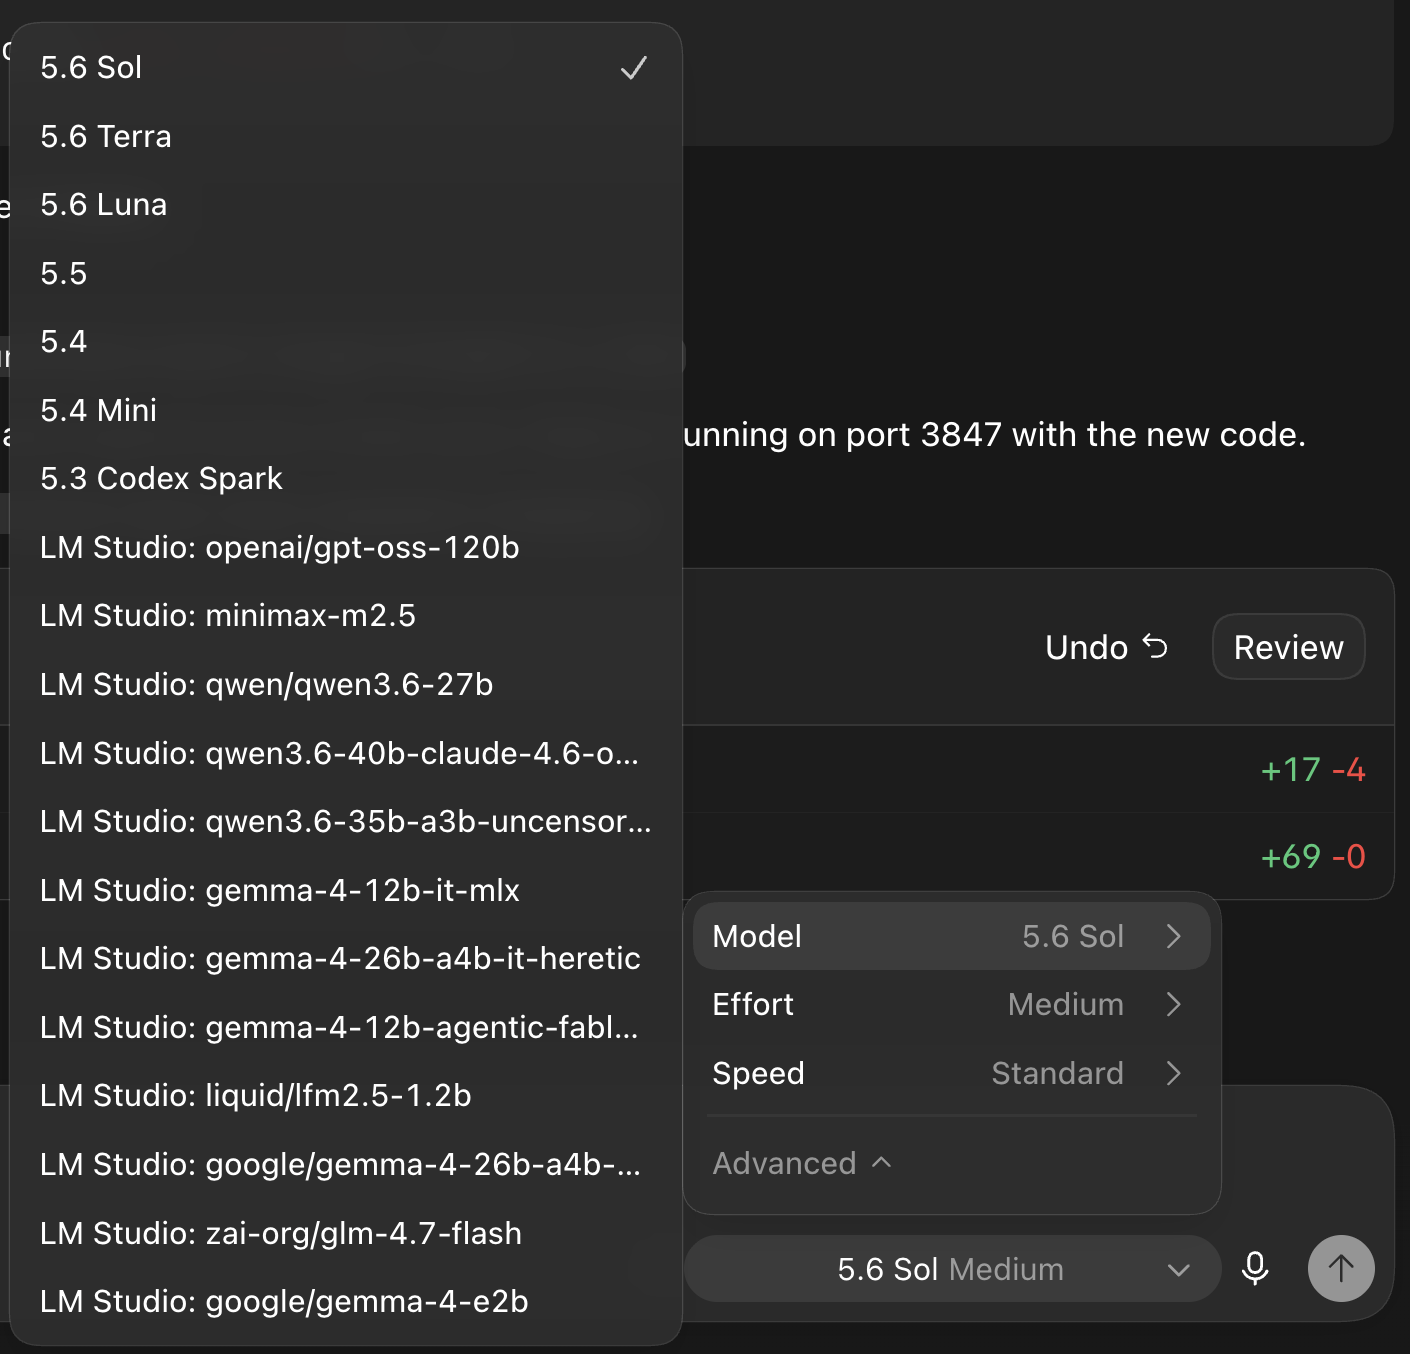Image resolution: width=1410 pixels, height=1354 pixels.
Task: Select LM Studio google/gemma-4-e2b
Action: click(x=345, y=1301)
